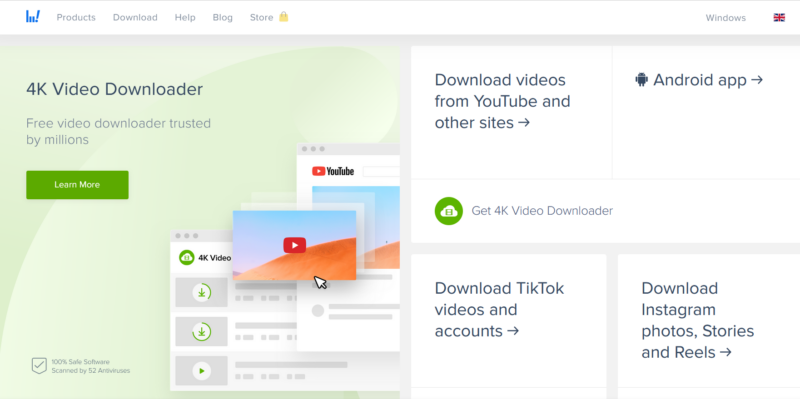Click the desert video thumbnail
The height and width of the screenshot is (399, 800).
[x=294, y=245]
